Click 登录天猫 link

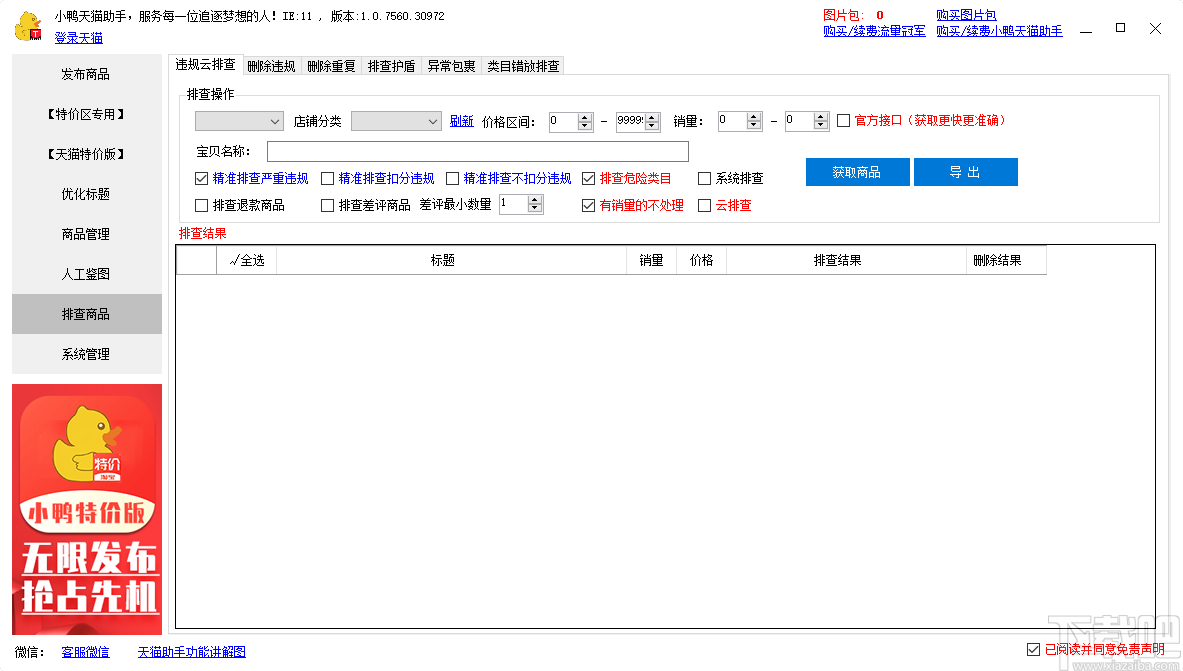tap(78, 38)
